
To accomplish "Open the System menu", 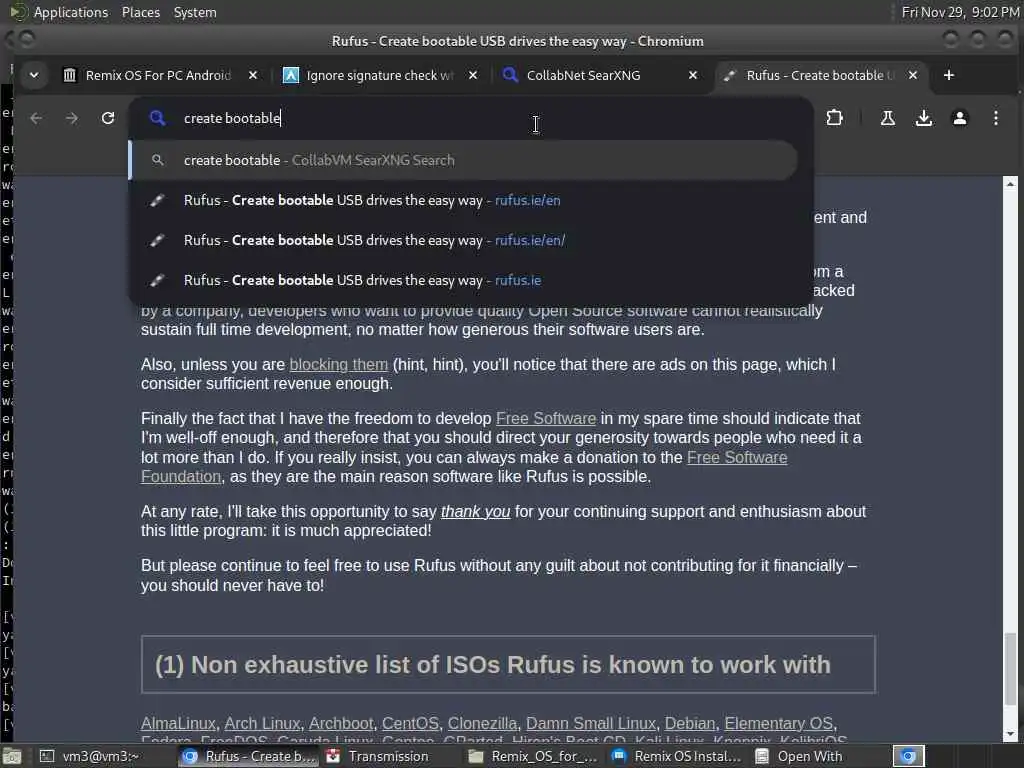I will pyautogui.click(x=195, y=12).
